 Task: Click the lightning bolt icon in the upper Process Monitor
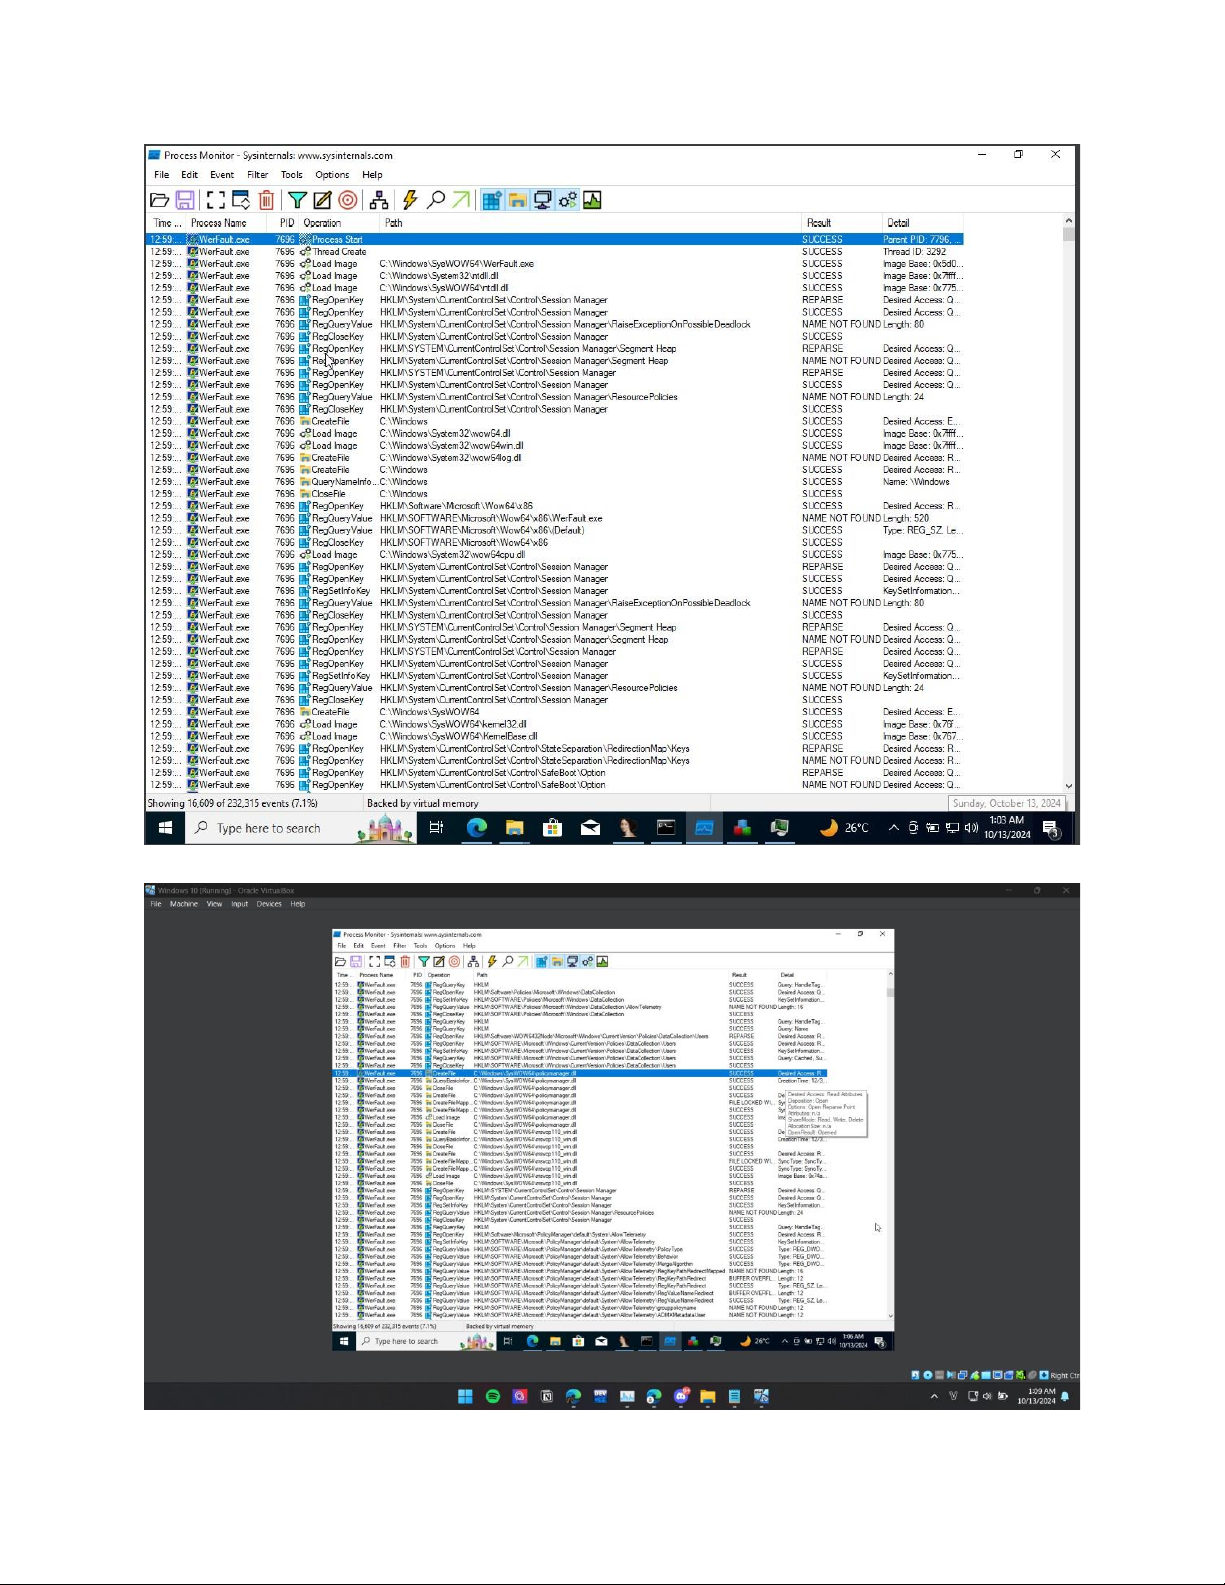[410, 200]
